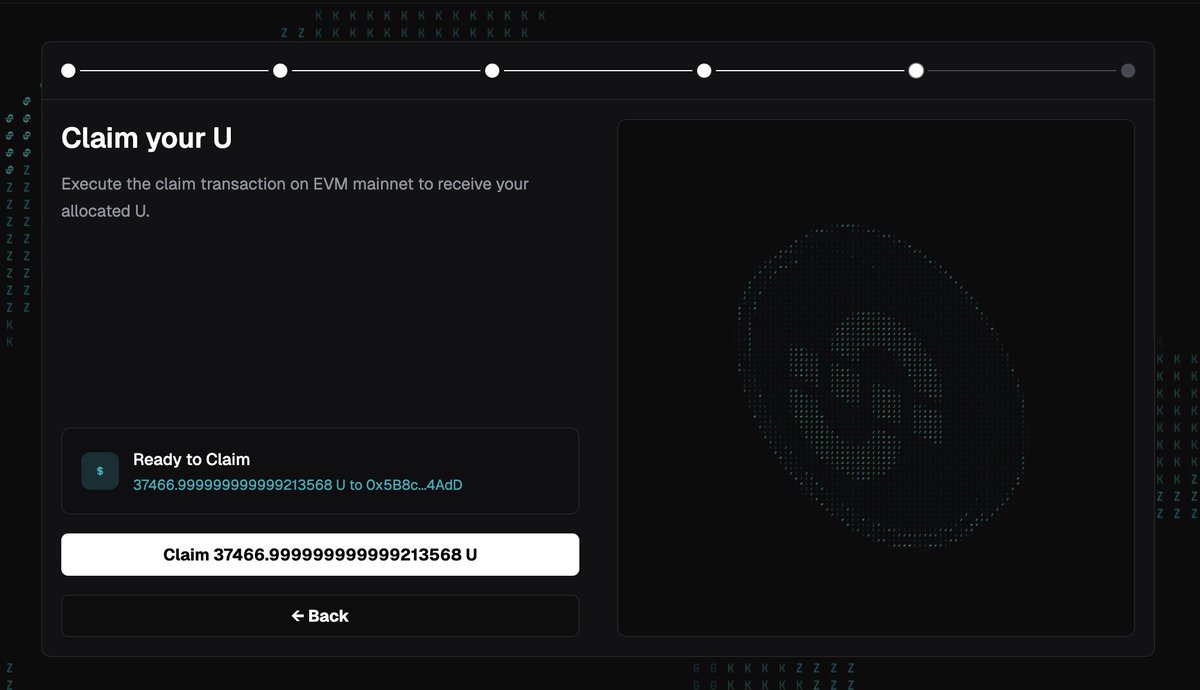
Task: Click progress line between first and second steps
Action: point(174,71)
